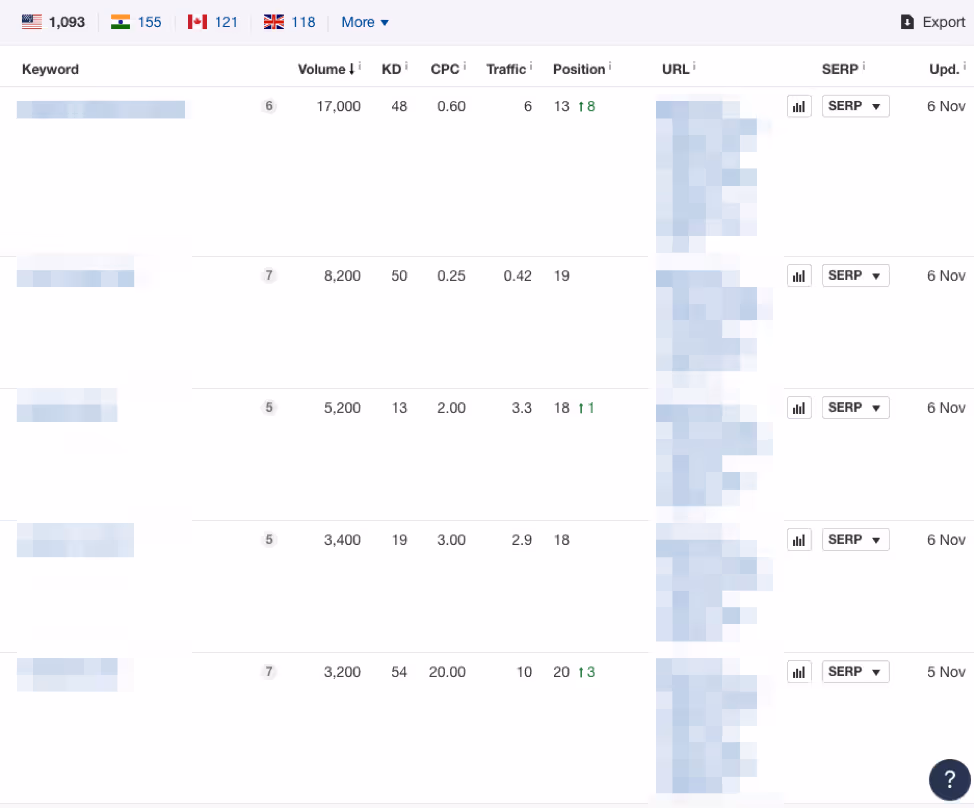Open blurred keyword link in 17,000 volume row
974x808 pixels.
click(x=101, y=109)
